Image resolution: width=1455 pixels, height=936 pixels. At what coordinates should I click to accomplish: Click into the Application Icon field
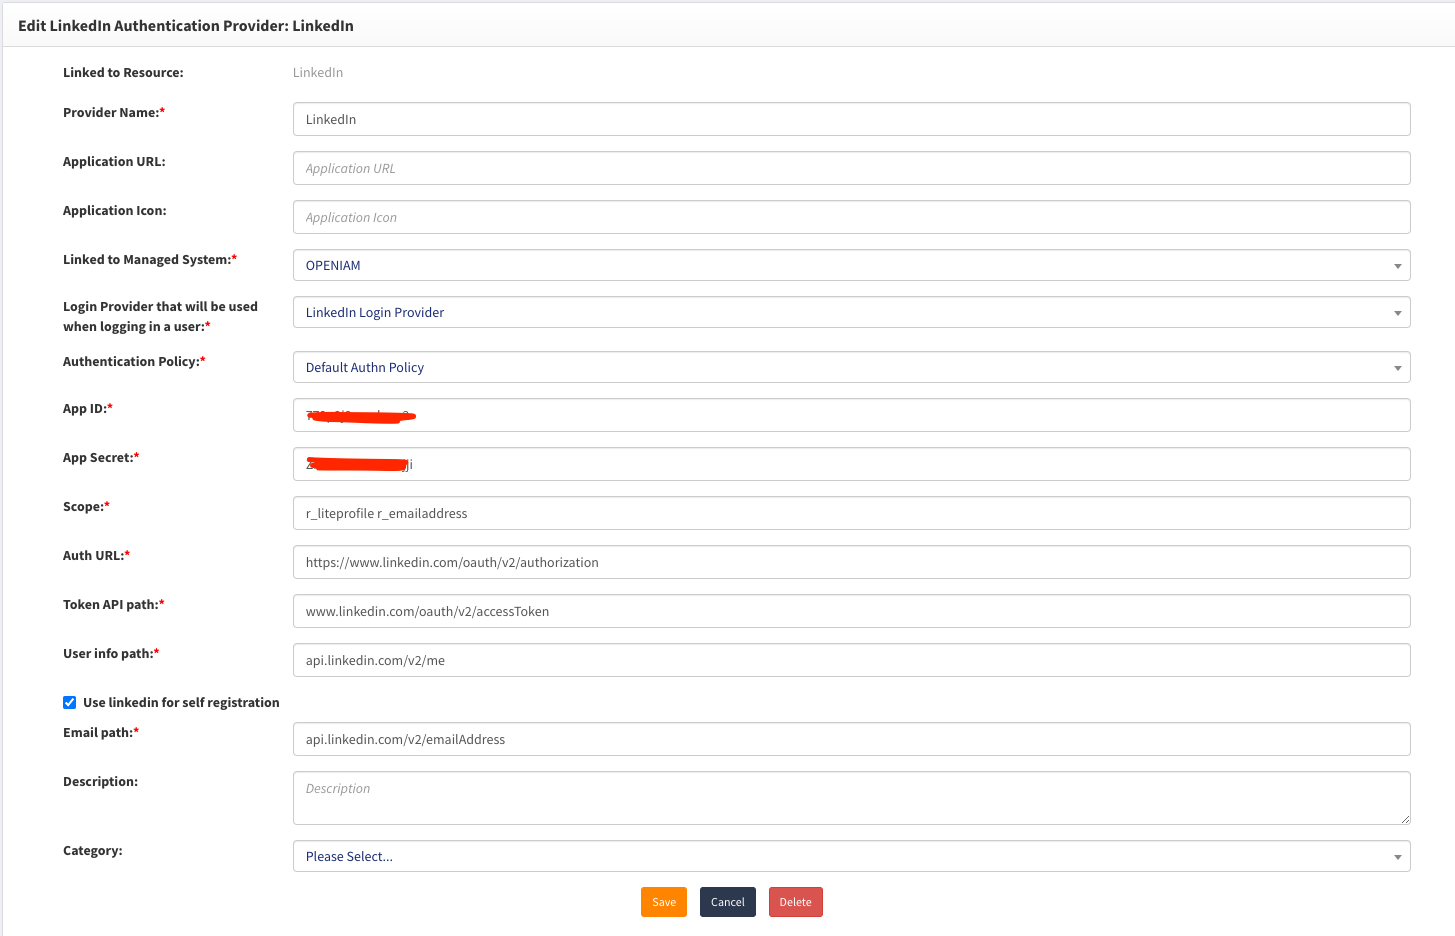(851, 217)
